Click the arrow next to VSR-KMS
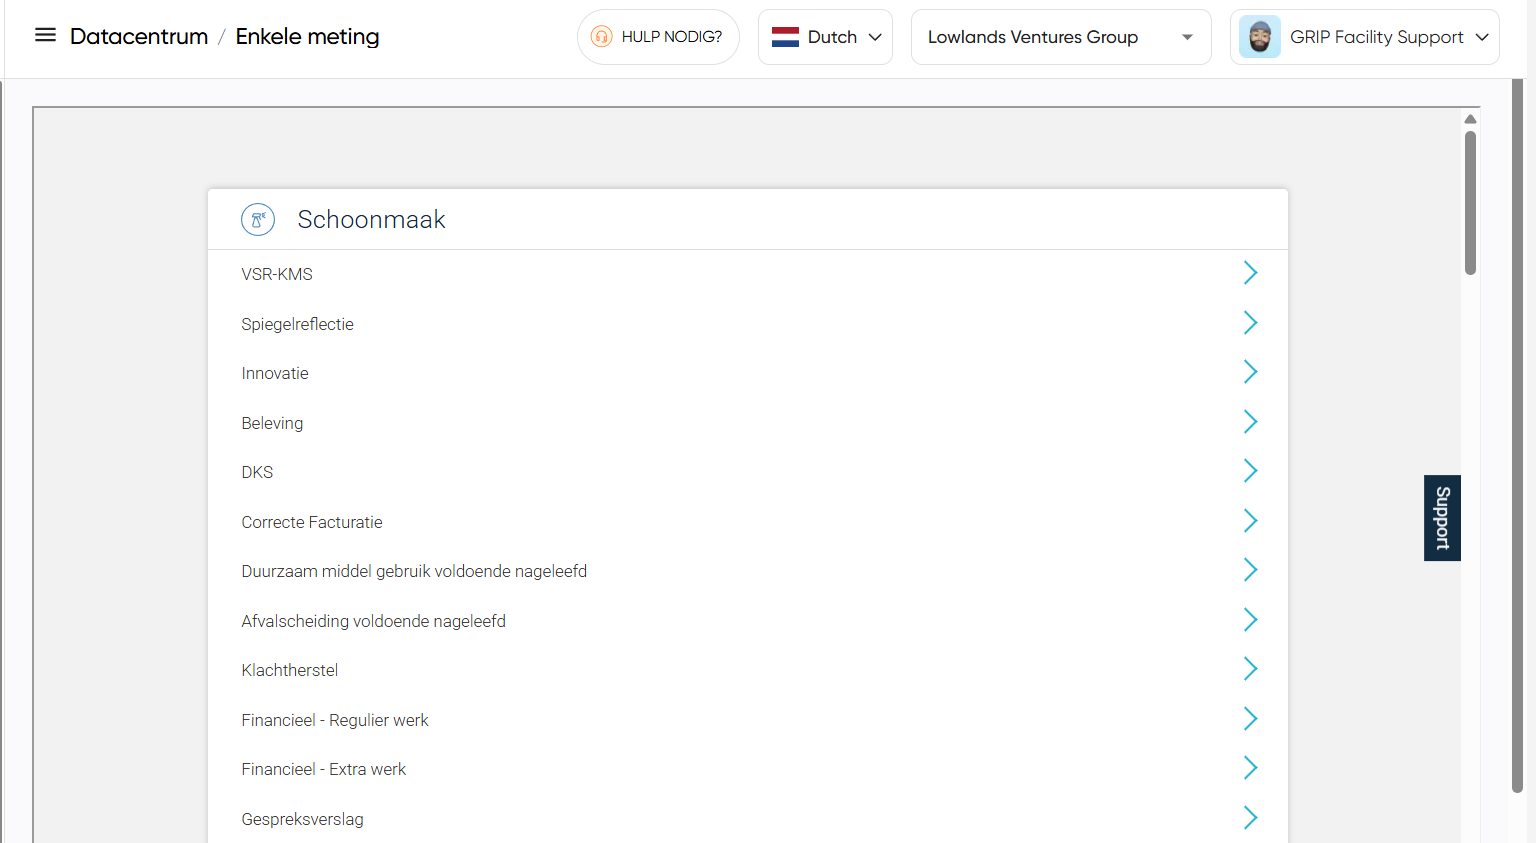1536x843 pixels. [1249, 273]
